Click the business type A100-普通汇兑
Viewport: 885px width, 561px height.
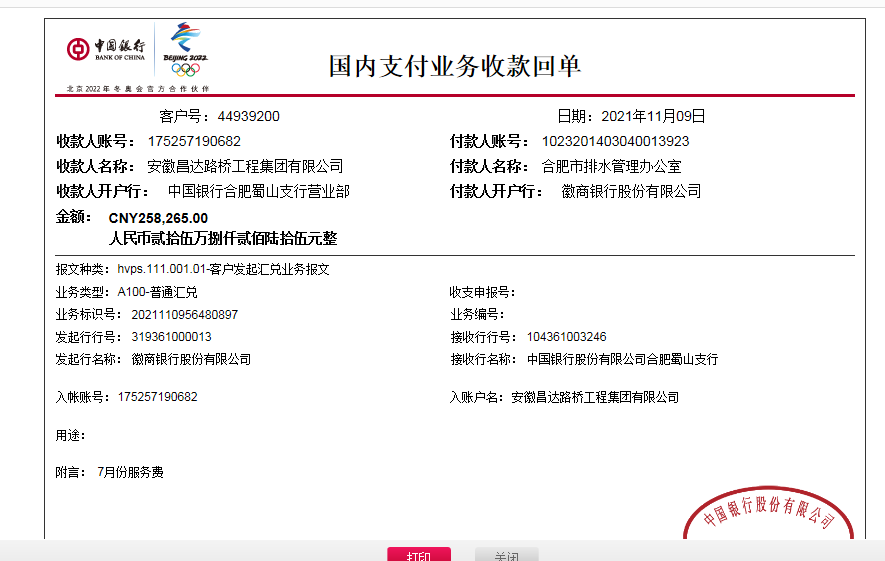coord(157,292)
